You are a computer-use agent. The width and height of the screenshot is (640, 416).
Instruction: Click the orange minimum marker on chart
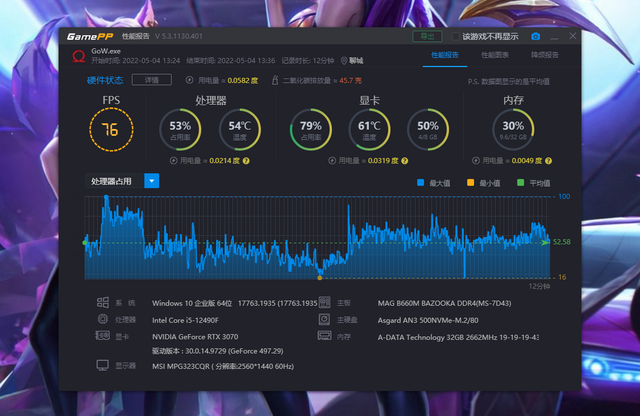pos(320,278)
